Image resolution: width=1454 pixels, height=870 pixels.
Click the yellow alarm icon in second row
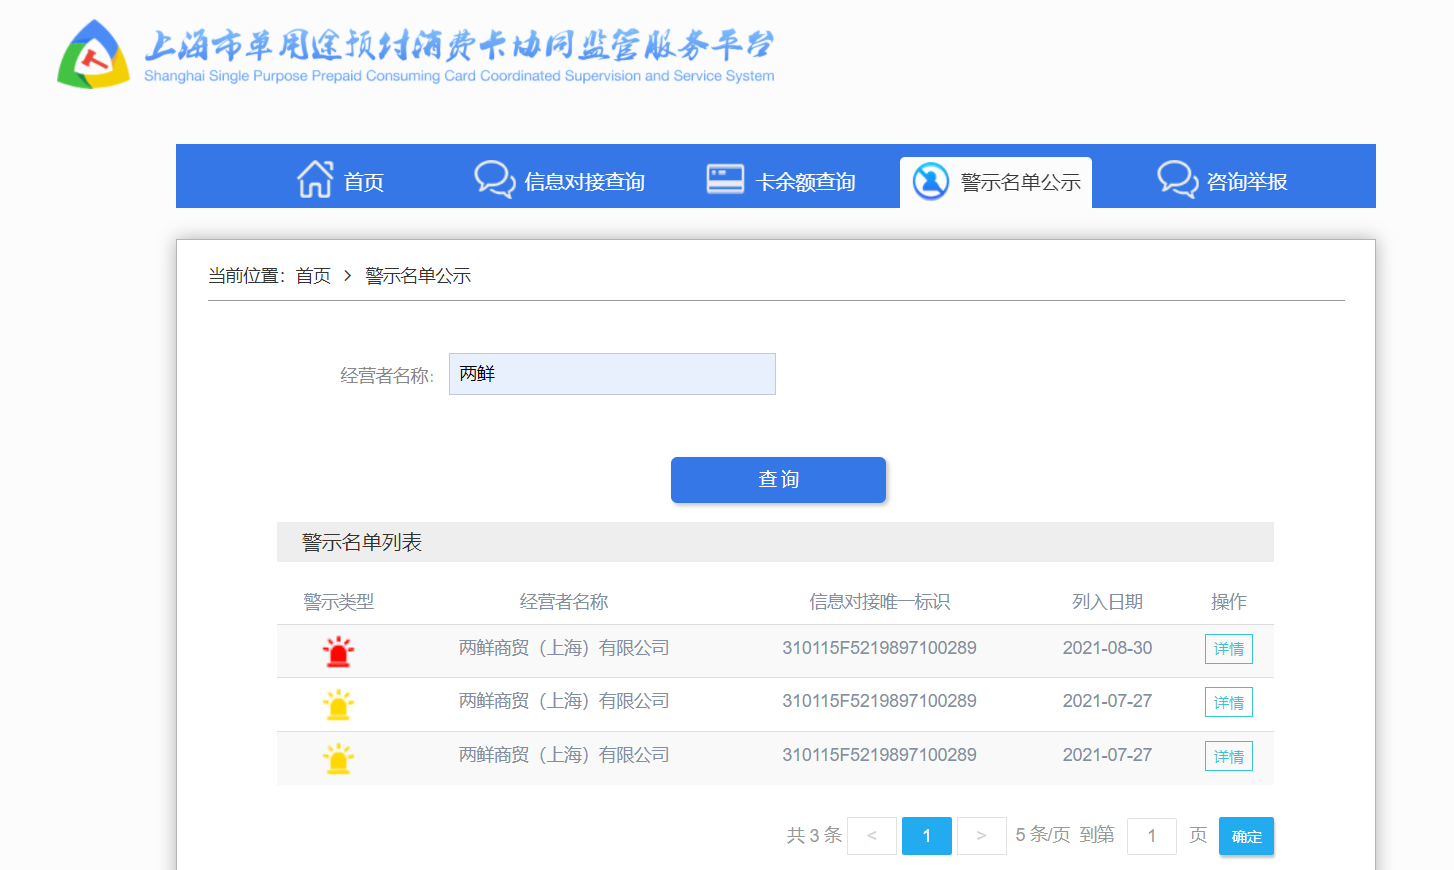338,705
